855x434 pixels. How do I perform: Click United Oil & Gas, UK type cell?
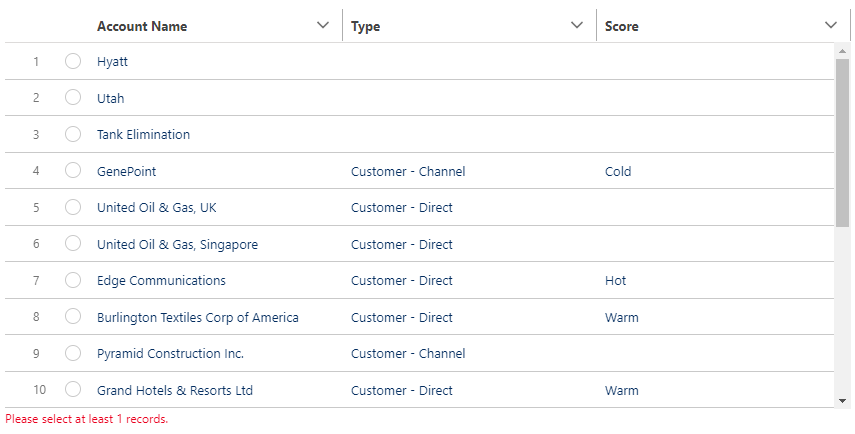pyautogui.click(x=402, y=208)
